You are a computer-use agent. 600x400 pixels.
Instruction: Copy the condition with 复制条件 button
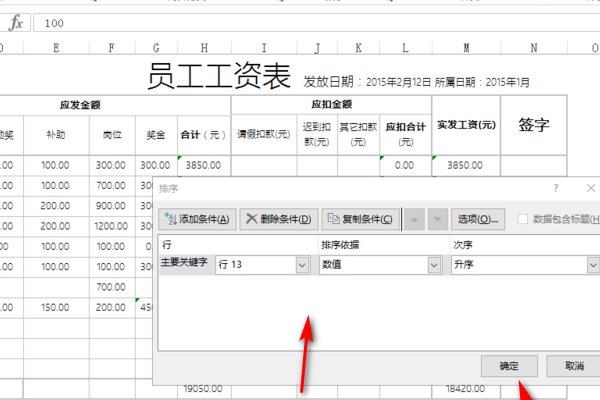tap(360, 219)
